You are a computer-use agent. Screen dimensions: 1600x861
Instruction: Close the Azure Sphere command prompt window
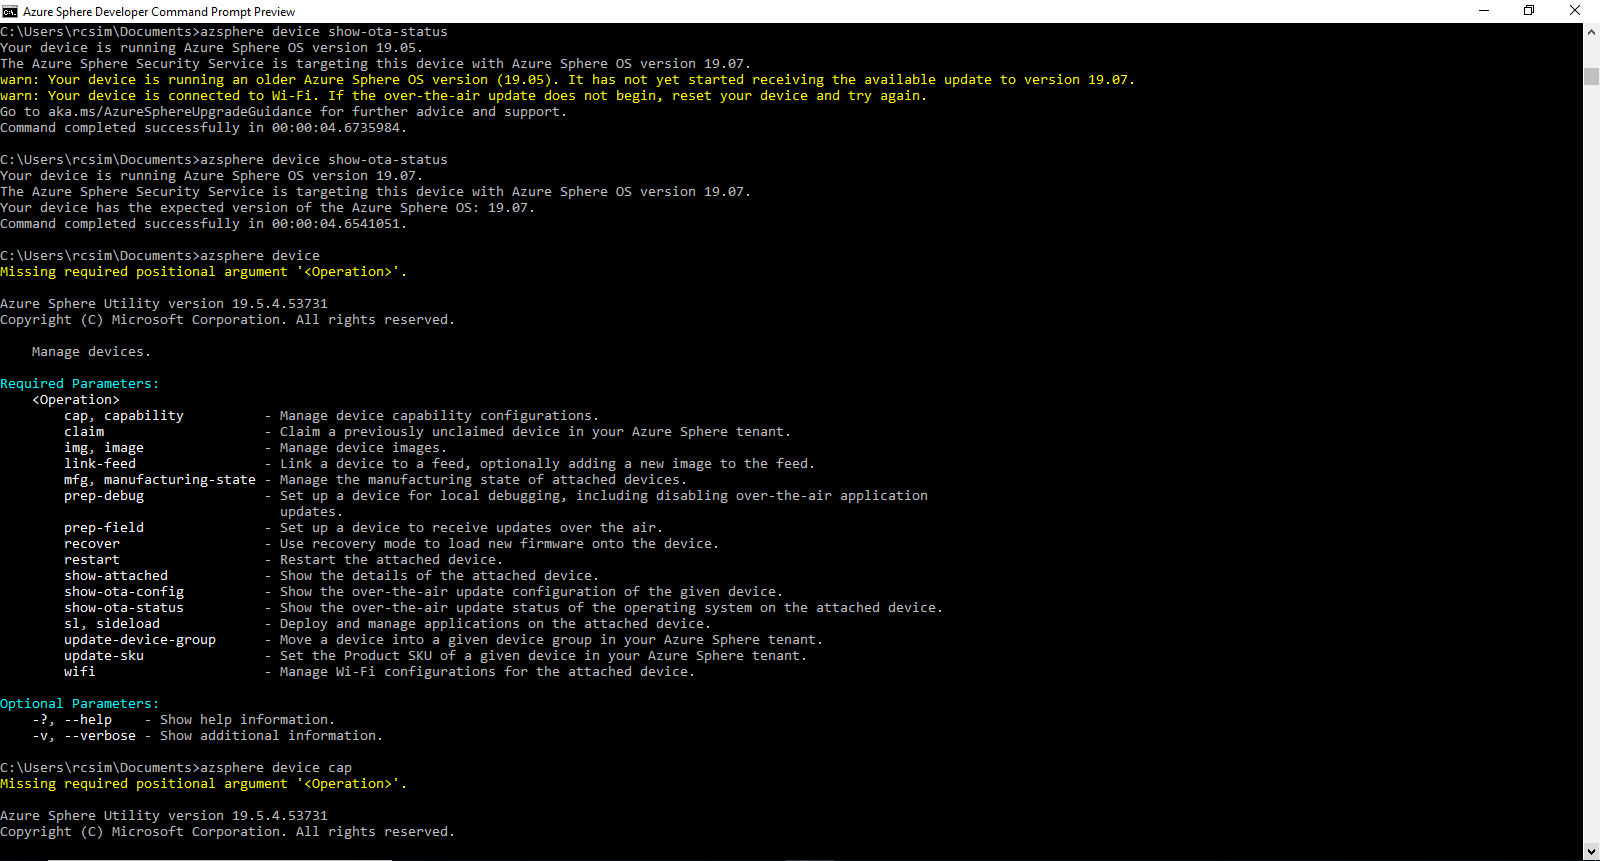(1575, 11)
